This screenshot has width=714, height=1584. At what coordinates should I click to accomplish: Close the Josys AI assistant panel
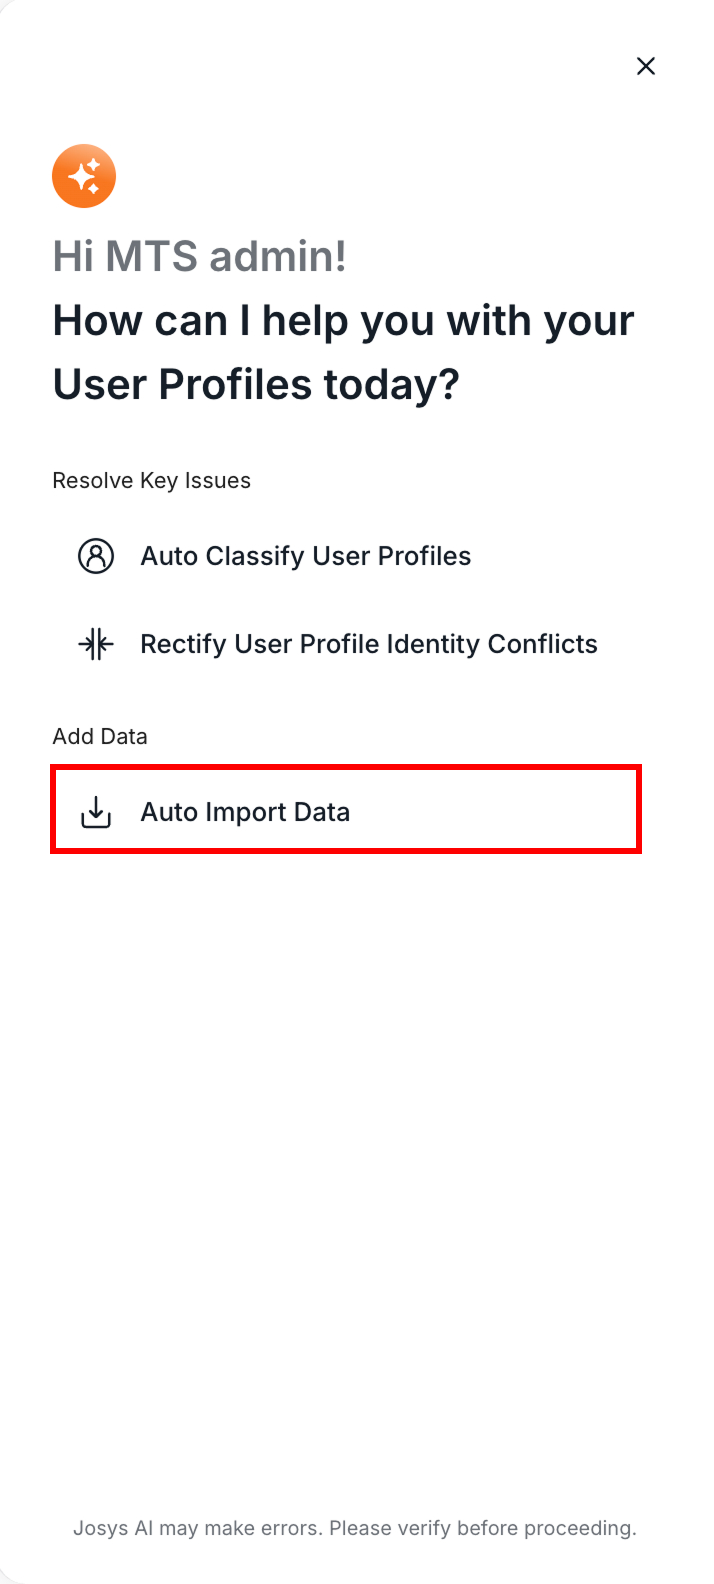646,66
